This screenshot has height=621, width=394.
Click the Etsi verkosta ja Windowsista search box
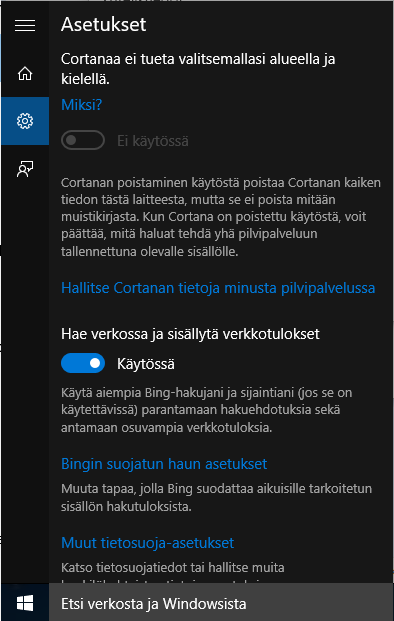coord(221,604)
